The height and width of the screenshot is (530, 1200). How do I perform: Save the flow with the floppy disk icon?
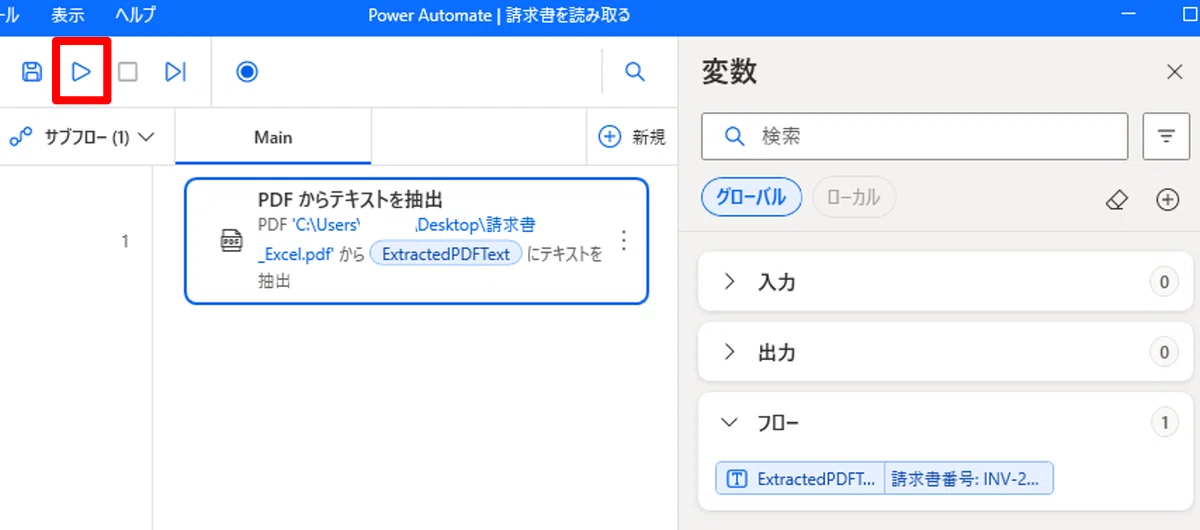(x=32, y=71)
